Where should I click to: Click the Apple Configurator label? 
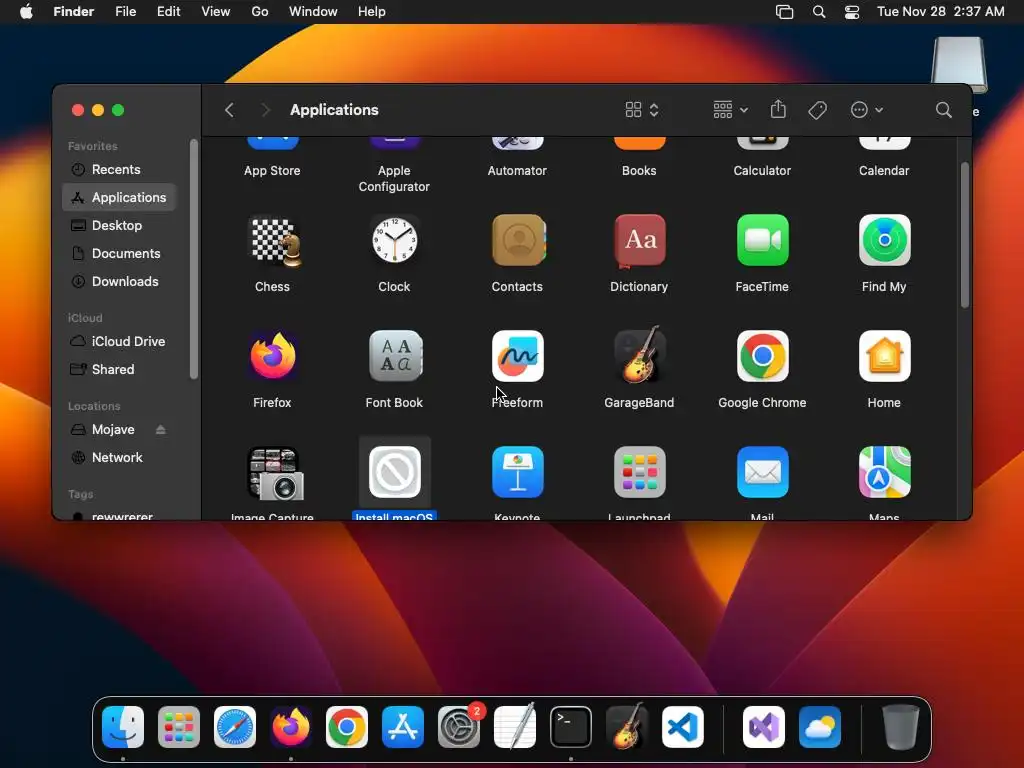pyautogui.click(x=394, y=178)
